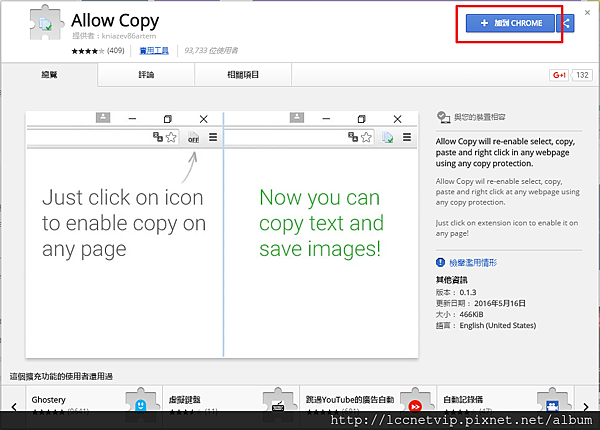Open the 總覽 overview tab
Viewport: 600px width, 430px height.
[x=49, y=75]
